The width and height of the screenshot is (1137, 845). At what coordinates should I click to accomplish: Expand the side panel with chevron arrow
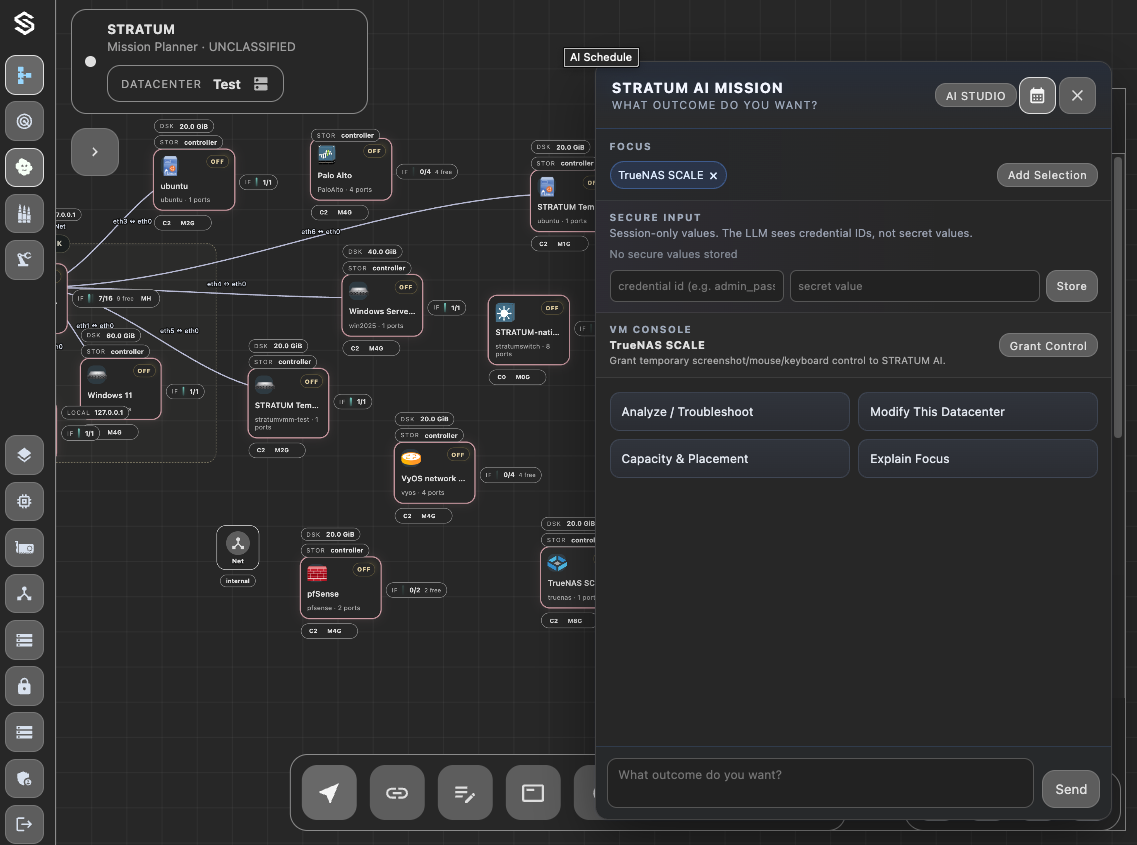95,152
